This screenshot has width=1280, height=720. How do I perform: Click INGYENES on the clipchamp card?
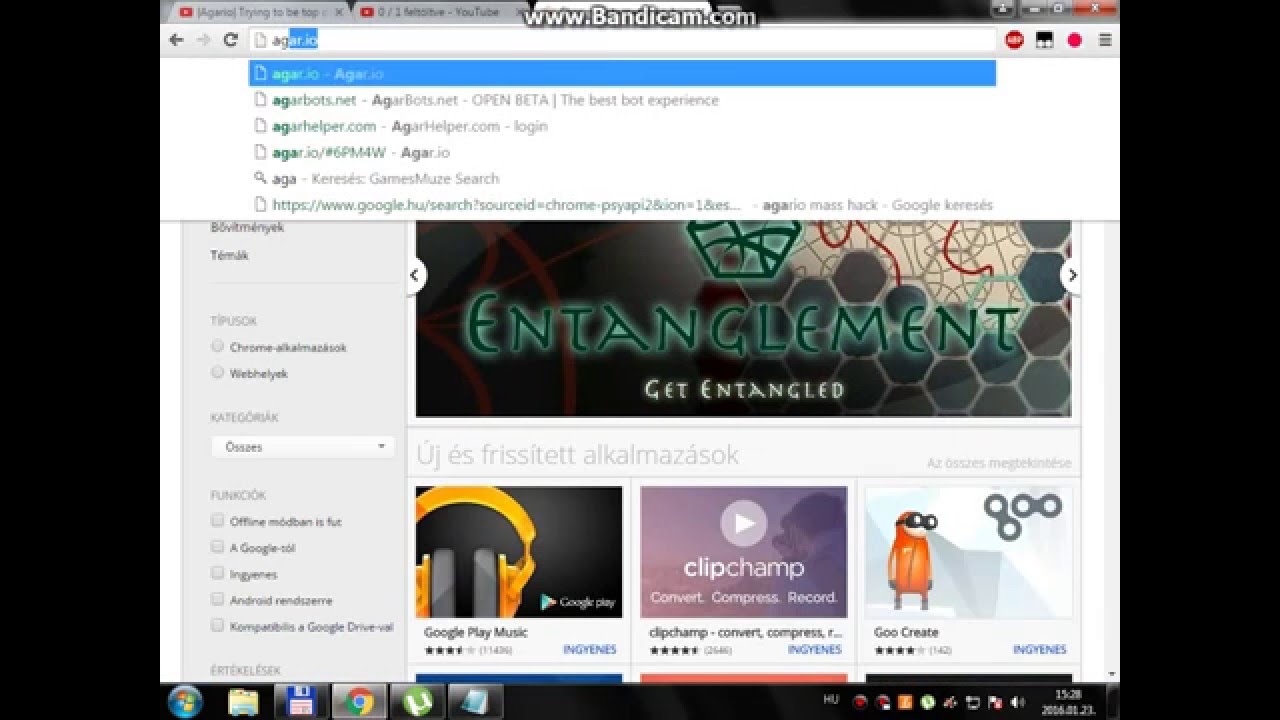(x=814, y=649)
